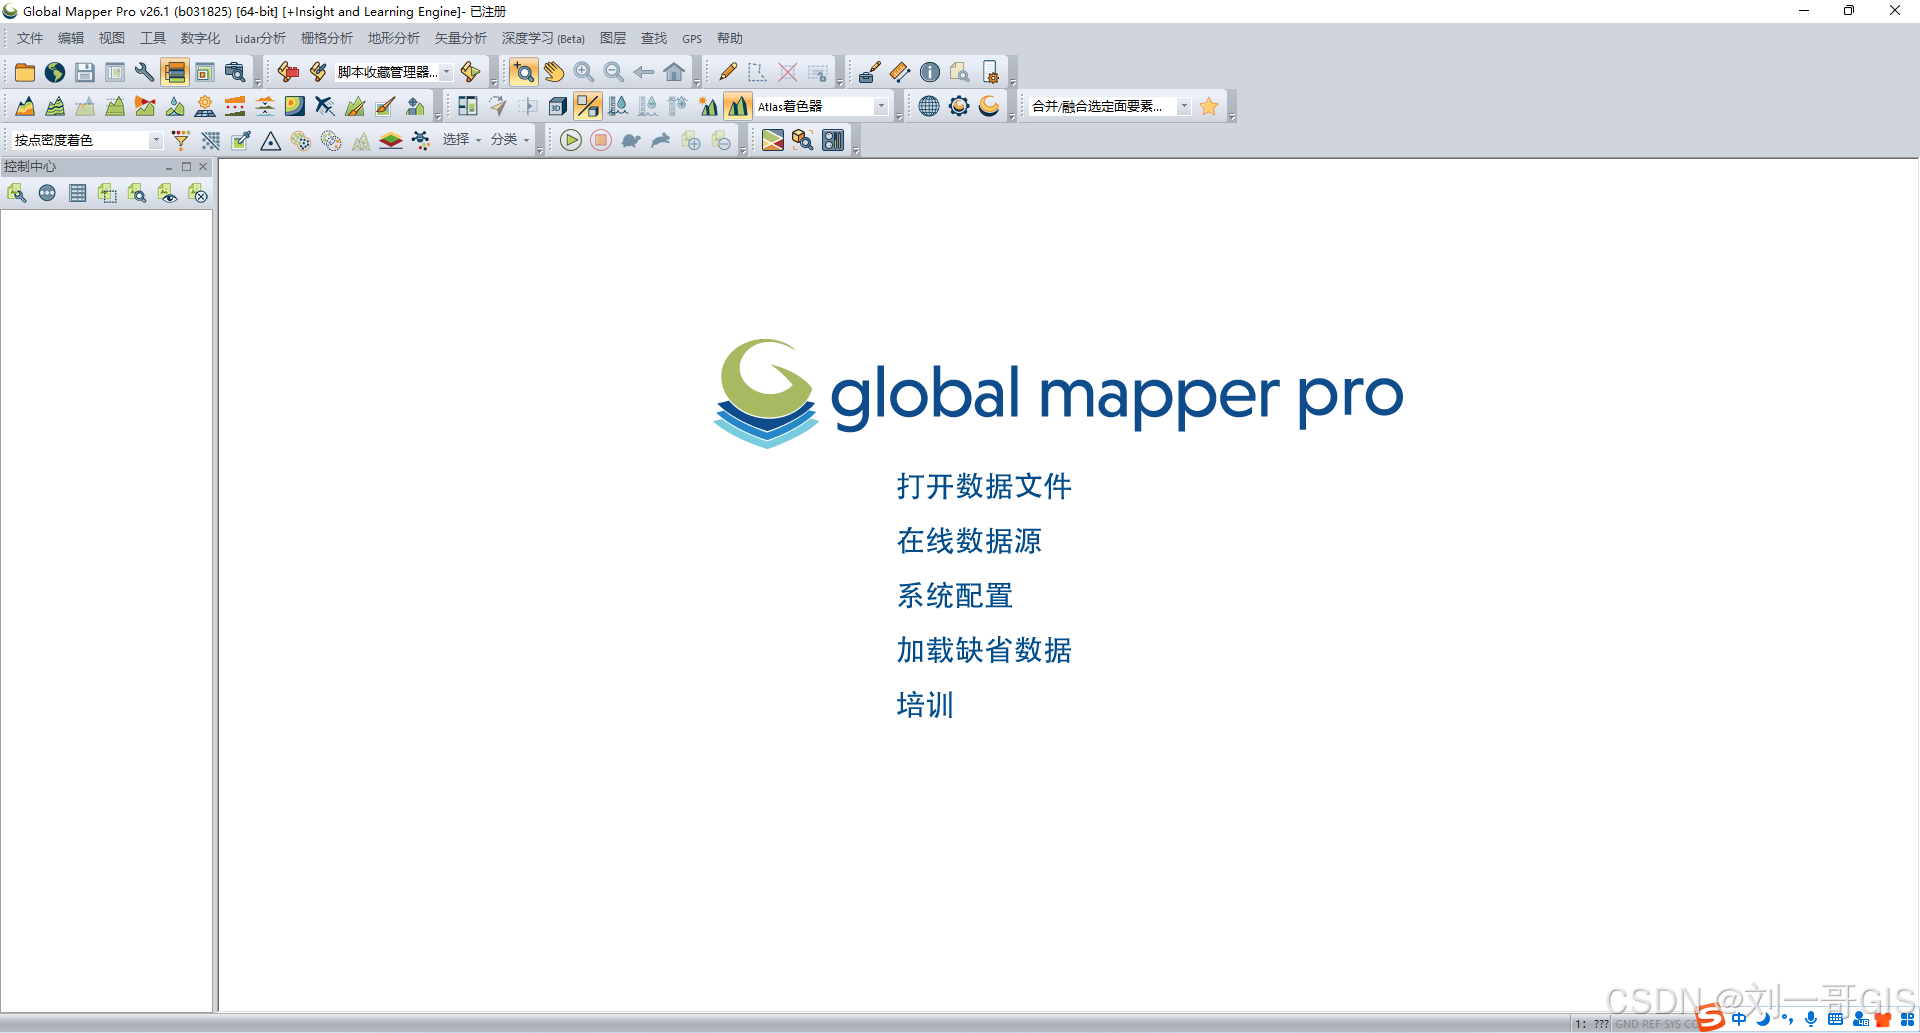Screen dimensions: 1920x1033
Task: Go to full view home icon
Action: point(674,72)
